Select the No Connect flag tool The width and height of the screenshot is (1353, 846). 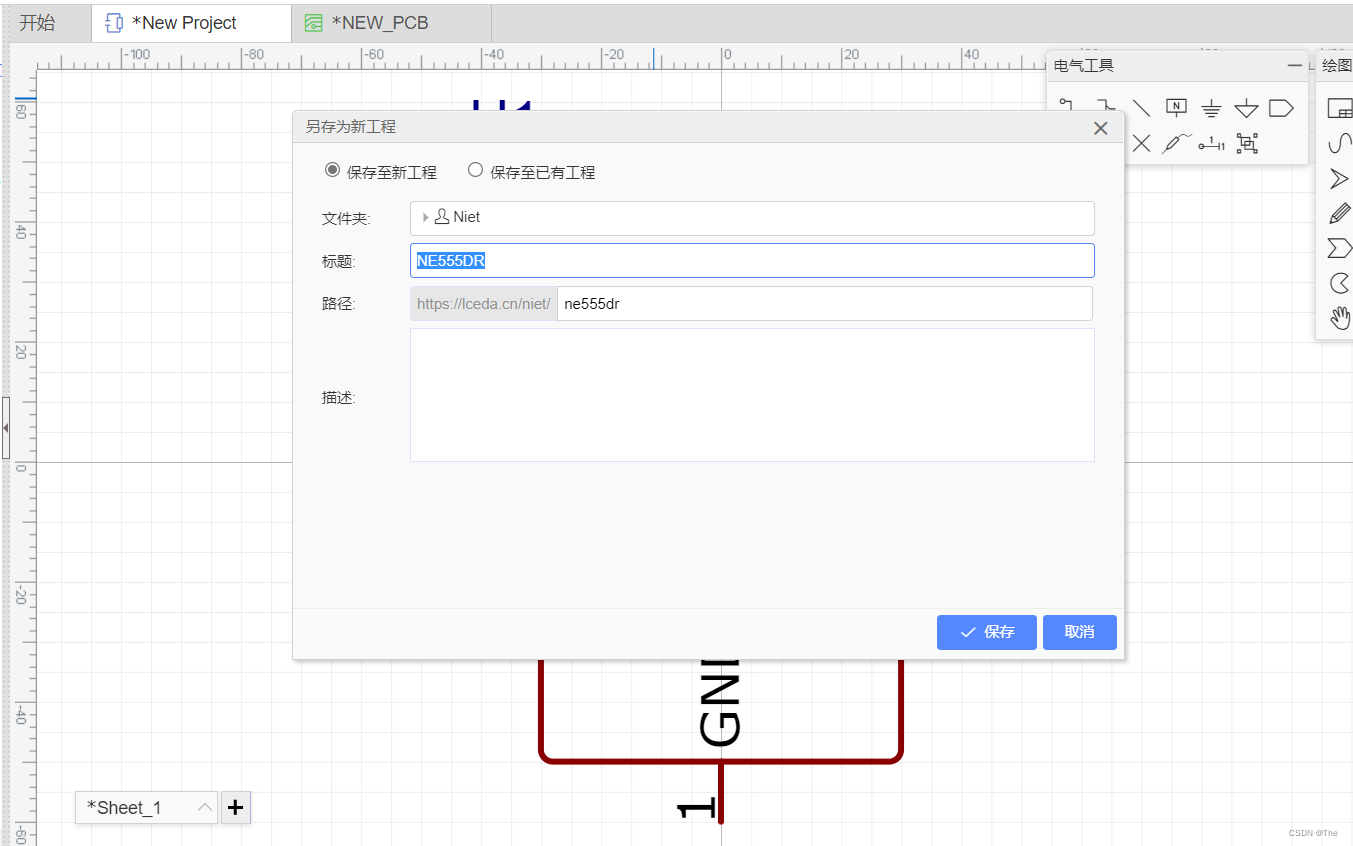[x=1141, y=143]
